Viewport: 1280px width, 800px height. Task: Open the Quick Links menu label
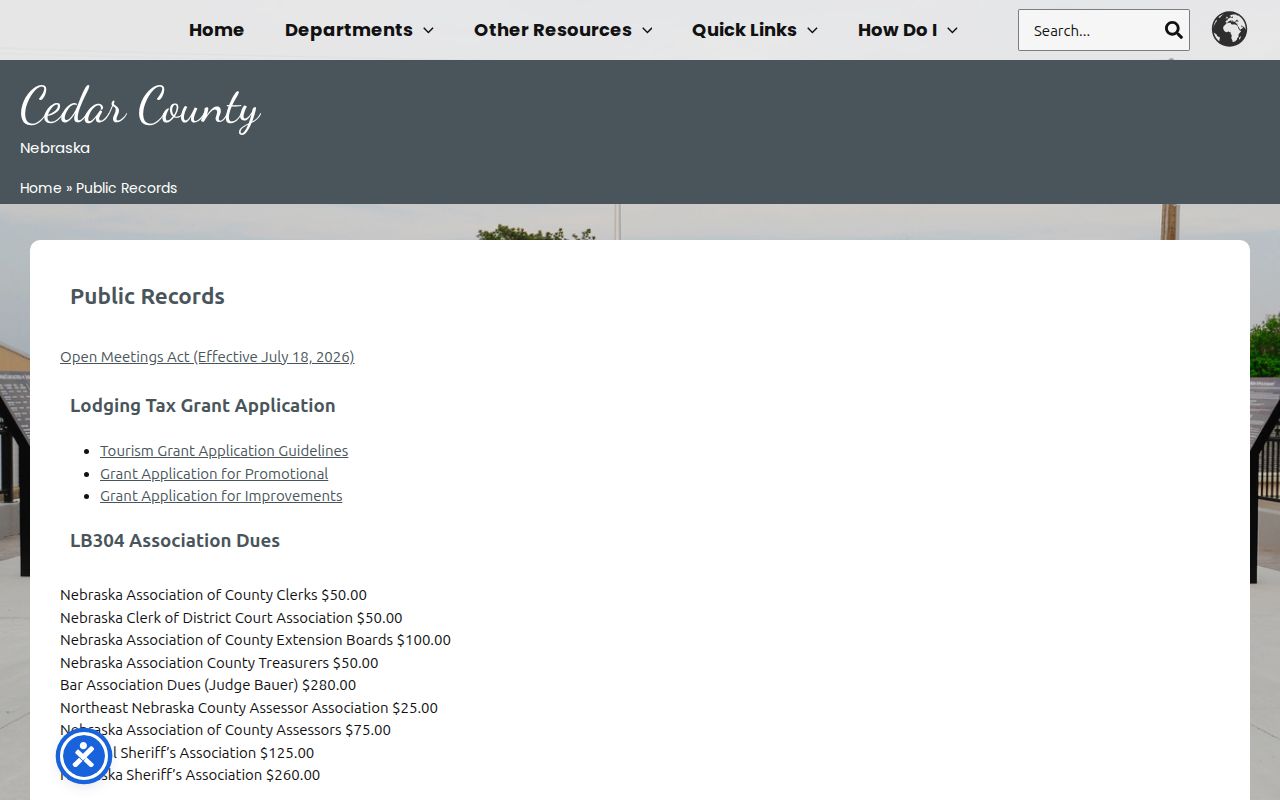coord(744,30)
